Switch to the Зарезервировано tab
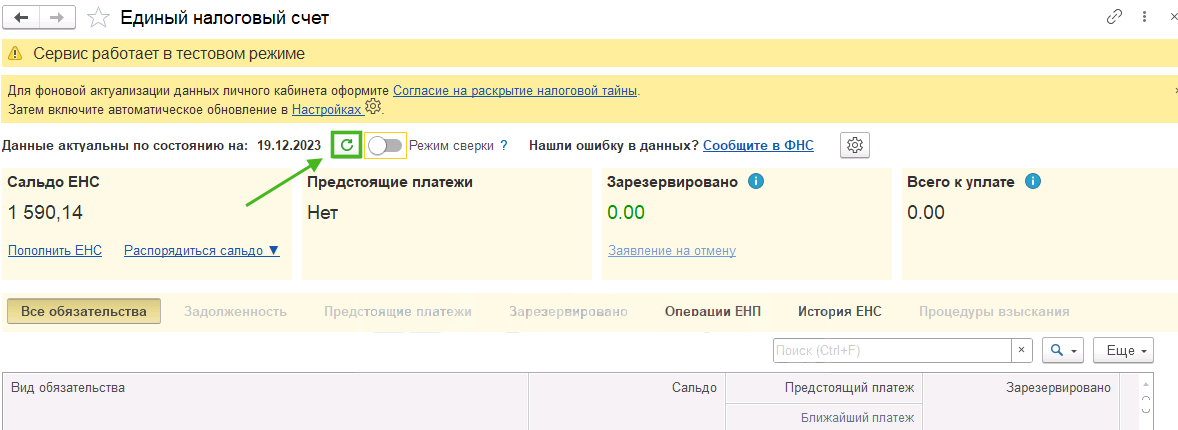The height and width of the screenshot is (430, 1178). click(568, 311)
